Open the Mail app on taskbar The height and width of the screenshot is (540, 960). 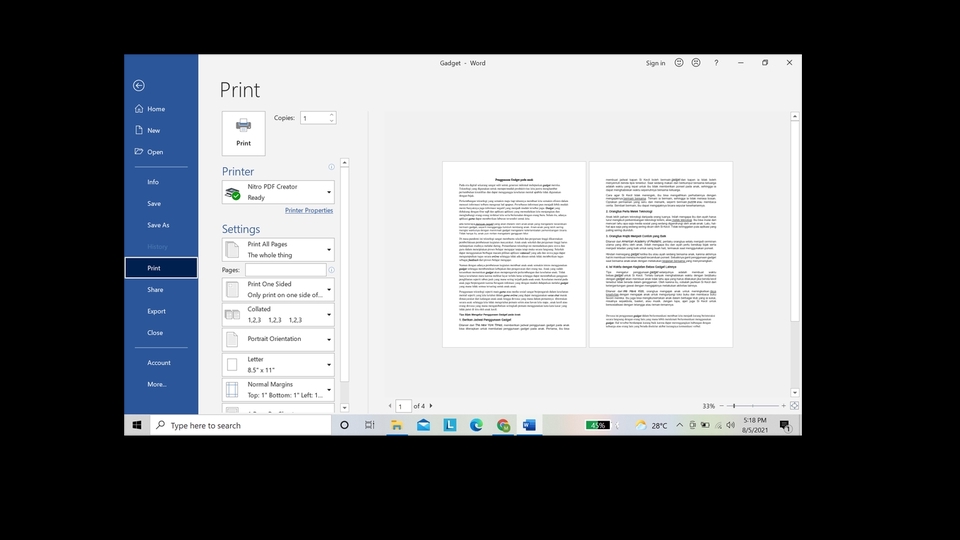(x=423, y=425)
